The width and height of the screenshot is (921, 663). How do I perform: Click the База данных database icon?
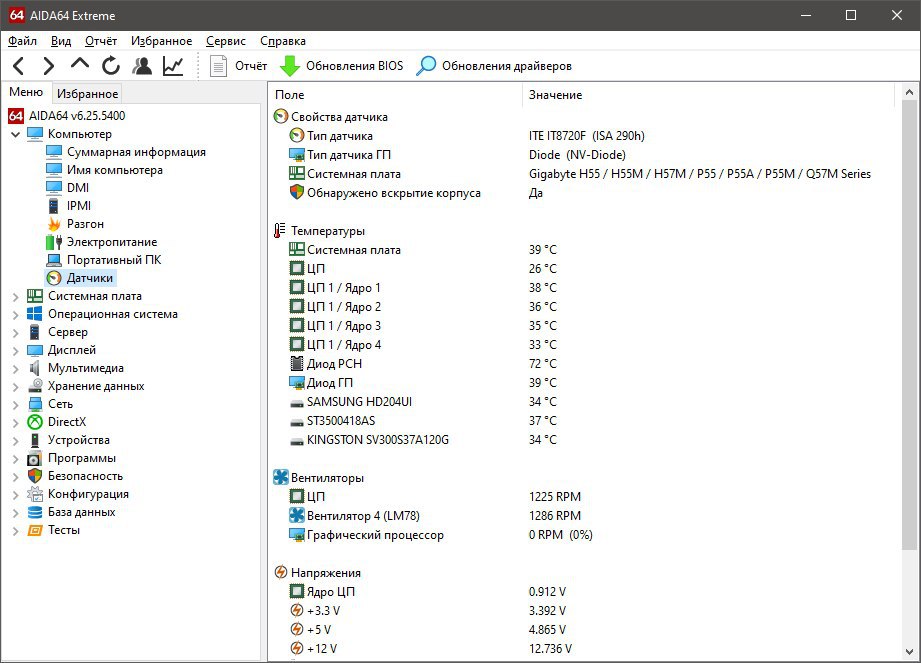click(35, 512)
